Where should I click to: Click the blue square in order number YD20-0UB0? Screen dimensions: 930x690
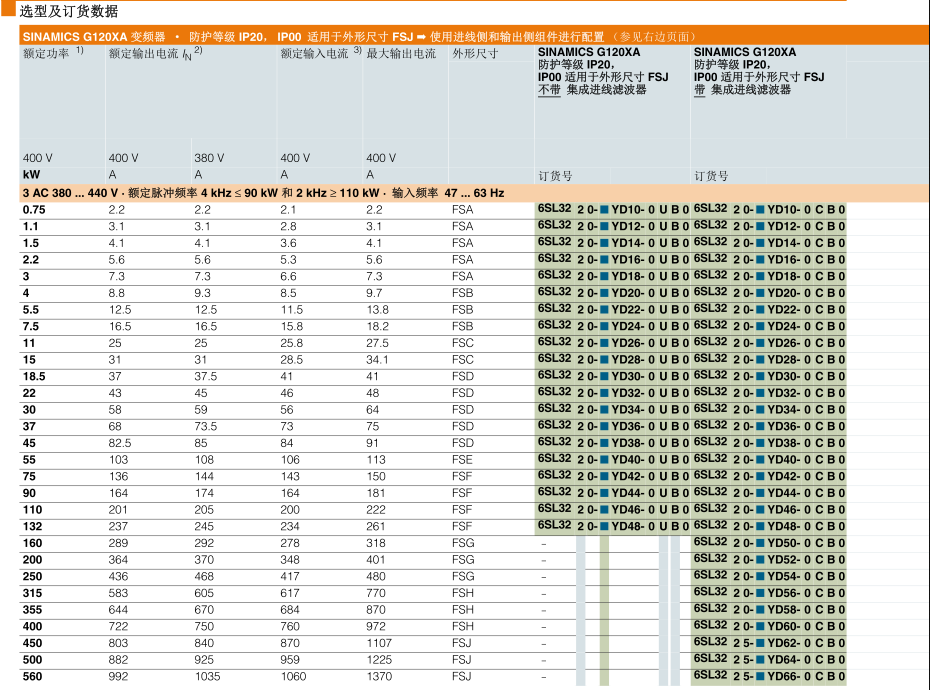click(604, 293)
